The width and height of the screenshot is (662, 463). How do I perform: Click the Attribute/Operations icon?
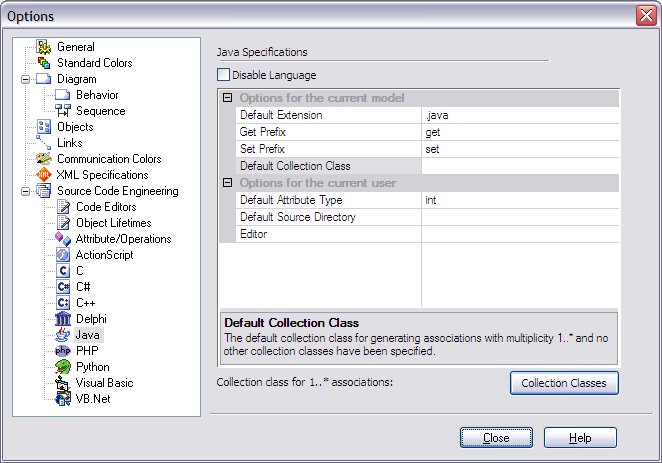pyautogui.click(x=63, y=239)
